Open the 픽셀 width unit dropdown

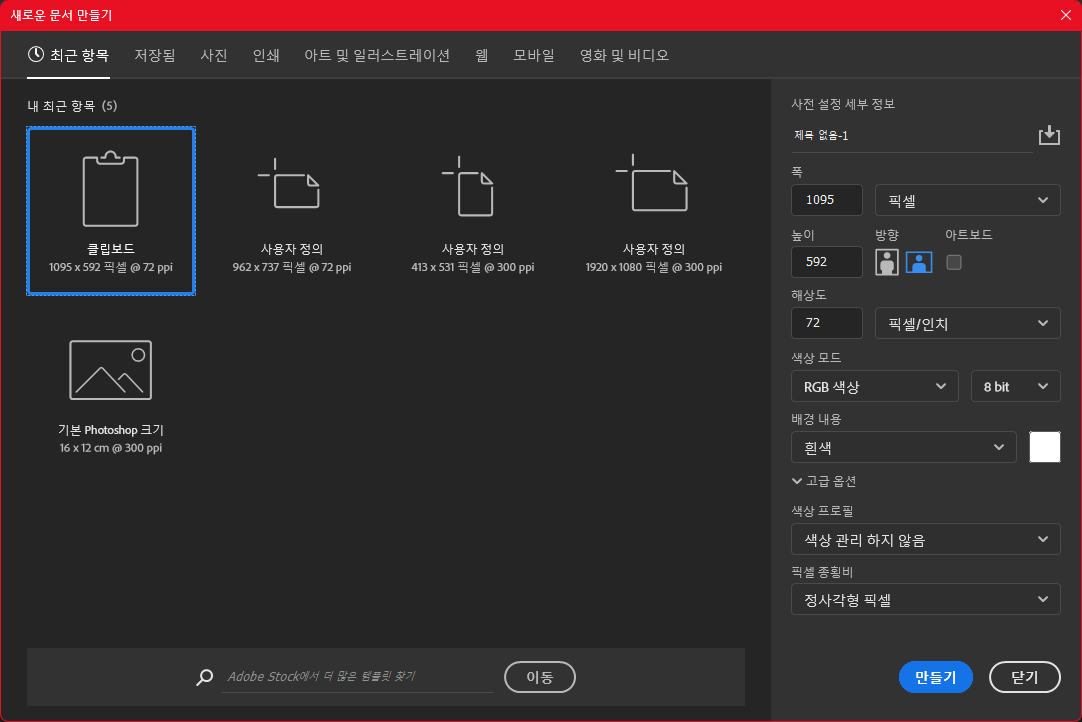(967, 200)
